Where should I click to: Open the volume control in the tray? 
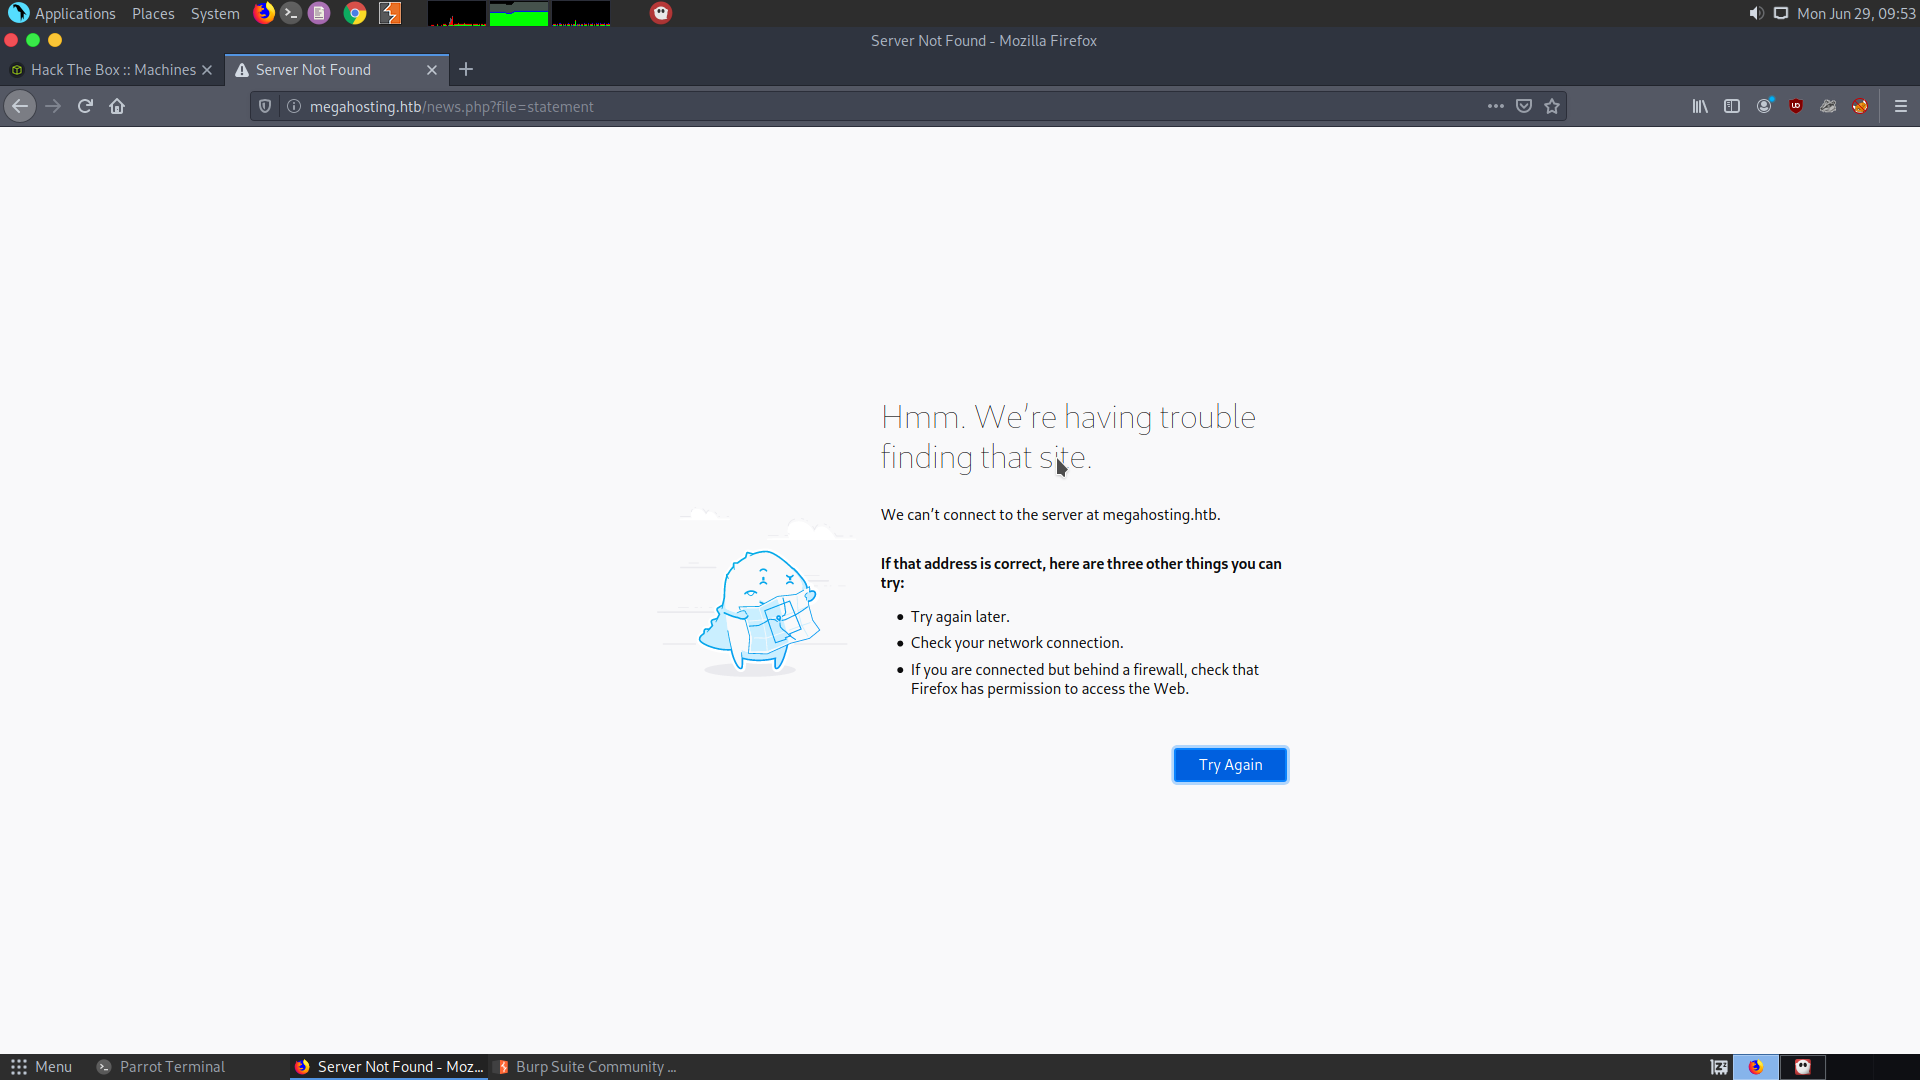click(1755, 14)
